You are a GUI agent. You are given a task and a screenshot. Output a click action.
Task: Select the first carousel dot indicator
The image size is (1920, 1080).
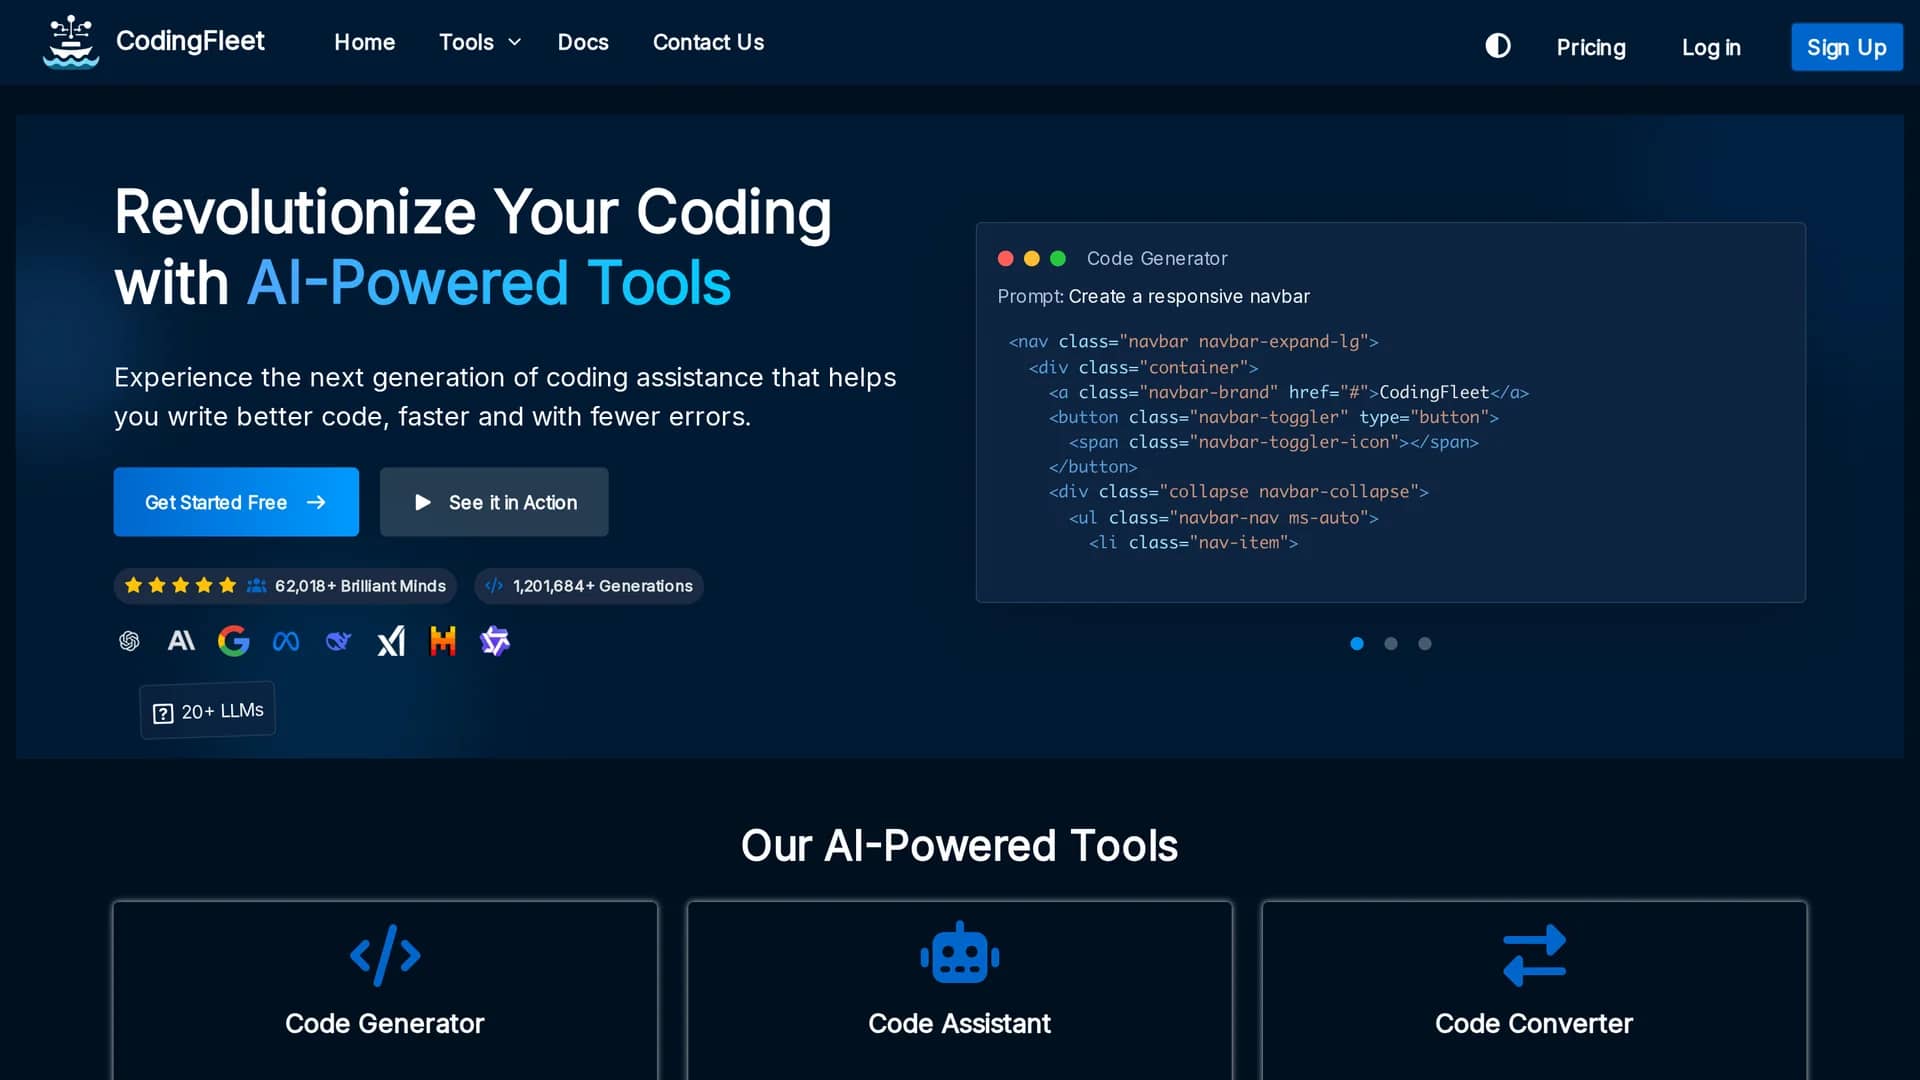coord(1357,644)
